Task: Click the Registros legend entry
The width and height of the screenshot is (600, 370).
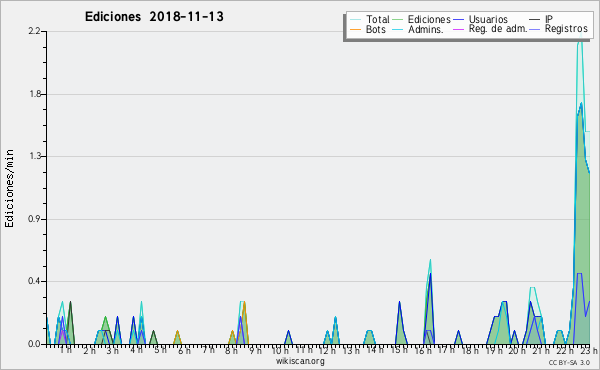Action: coord(566,29)
